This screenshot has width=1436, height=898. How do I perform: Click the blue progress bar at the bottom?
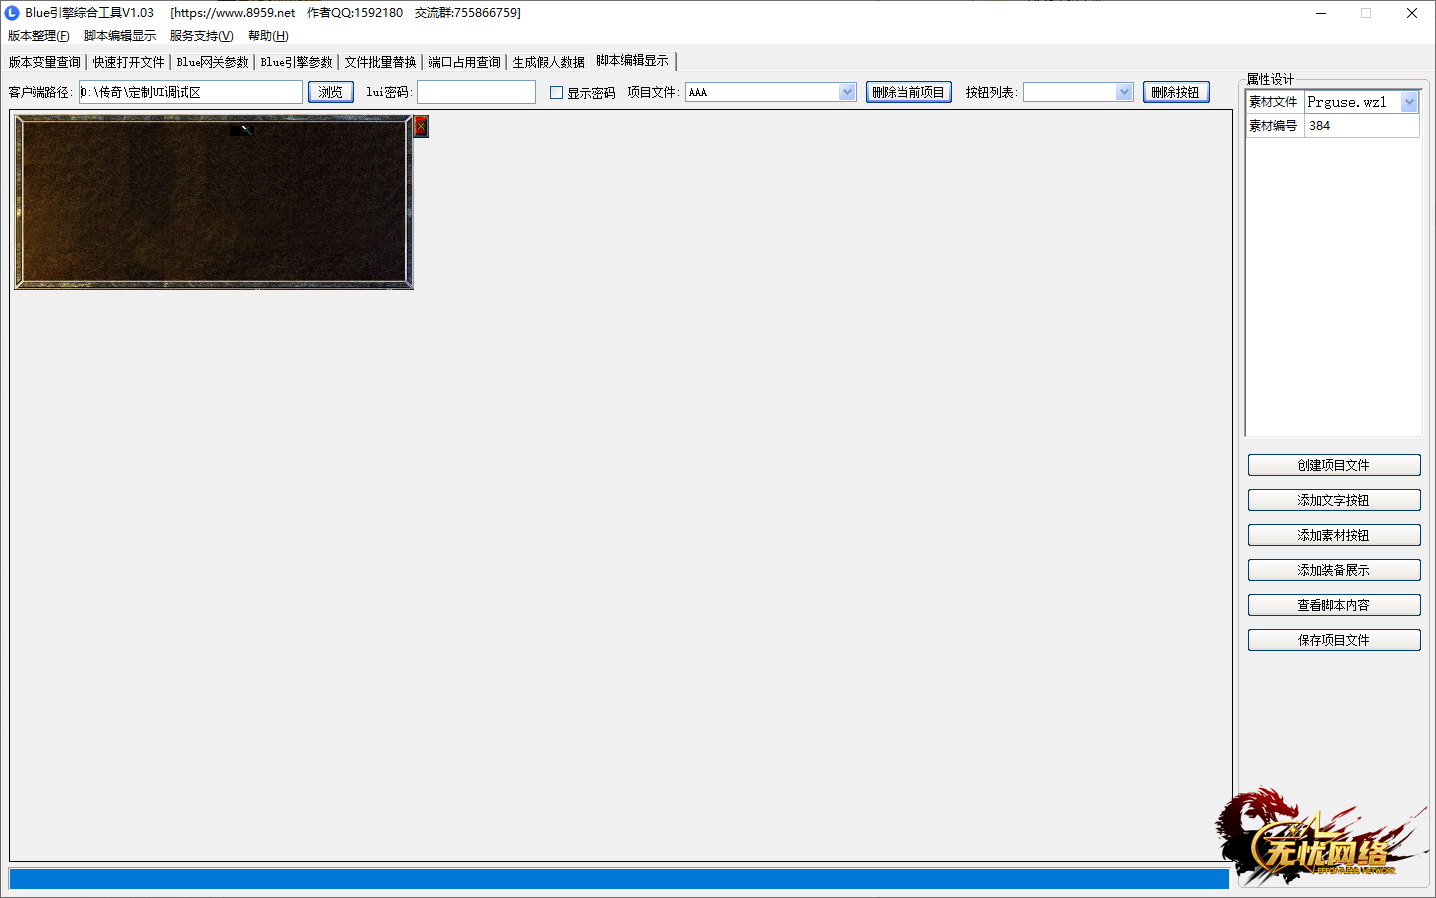click(618, 879)
